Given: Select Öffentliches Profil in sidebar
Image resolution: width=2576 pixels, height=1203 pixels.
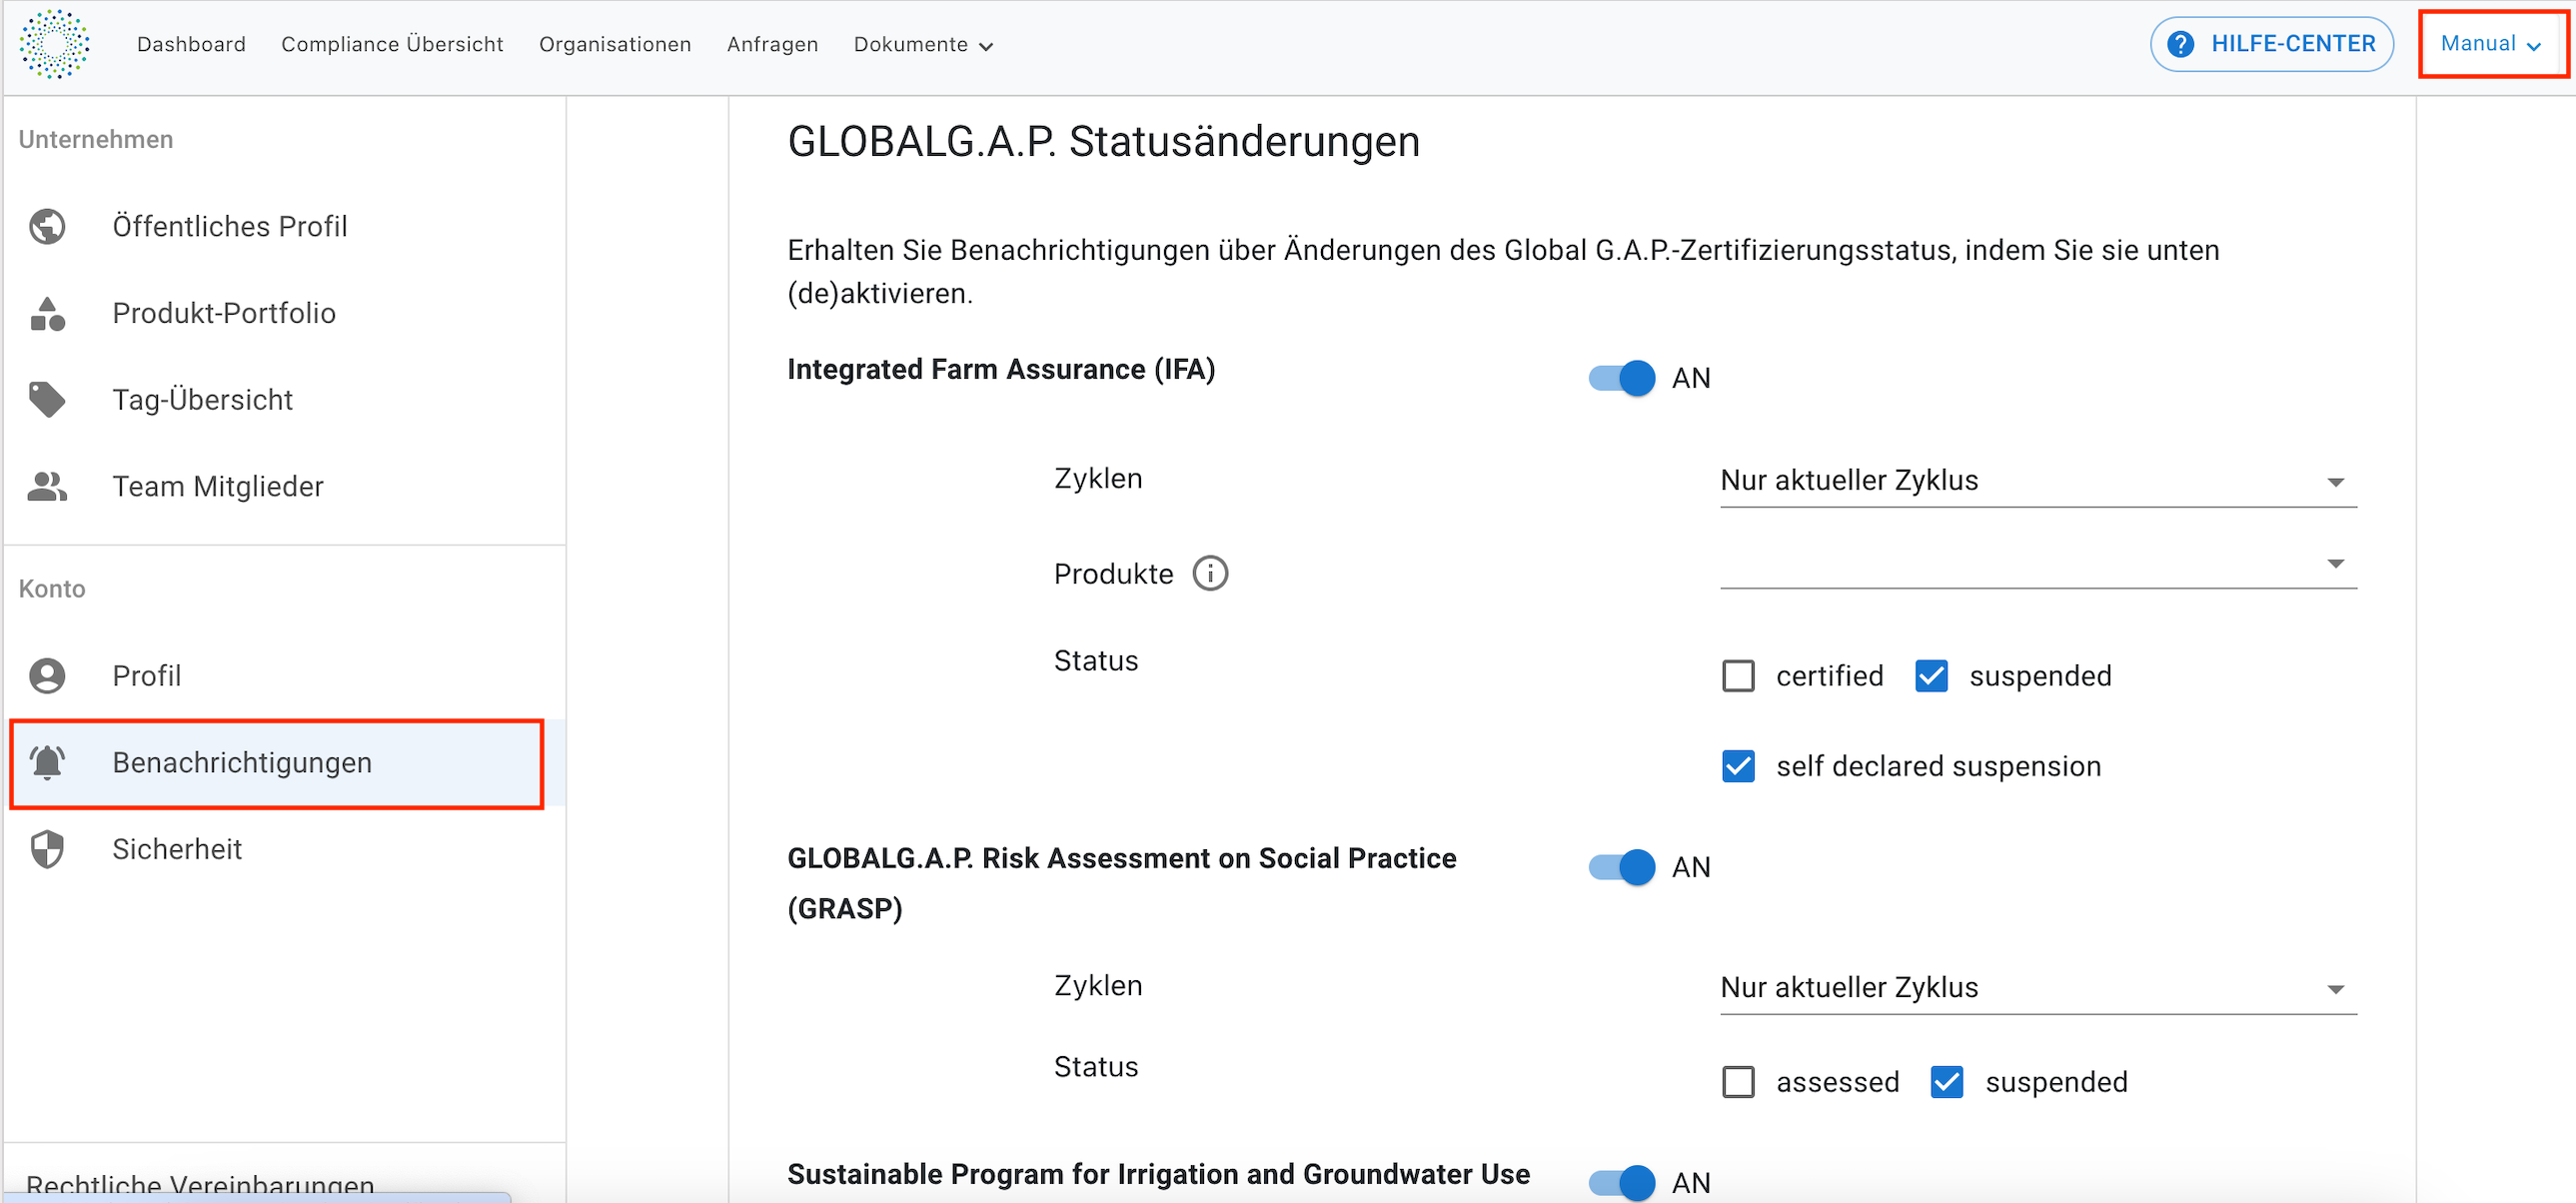Looking at the screenshot, I should 285,227.
